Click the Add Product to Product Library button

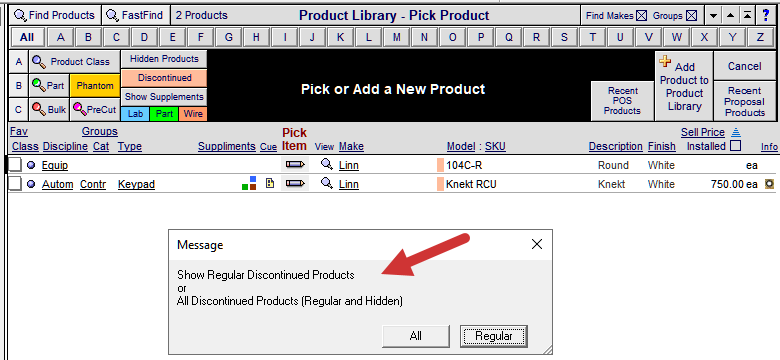(x=684, y=86)
